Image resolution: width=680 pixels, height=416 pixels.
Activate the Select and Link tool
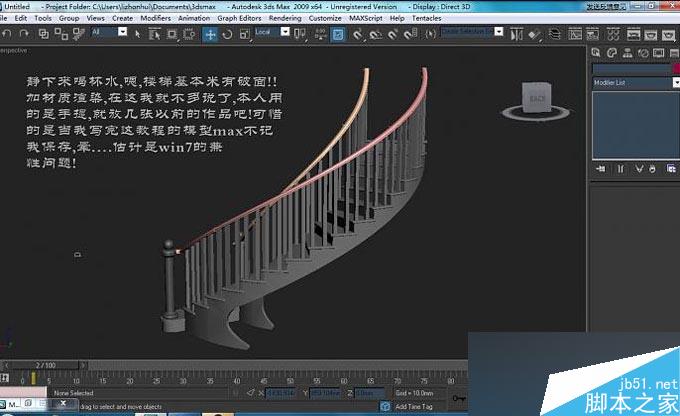click(43, 33)
